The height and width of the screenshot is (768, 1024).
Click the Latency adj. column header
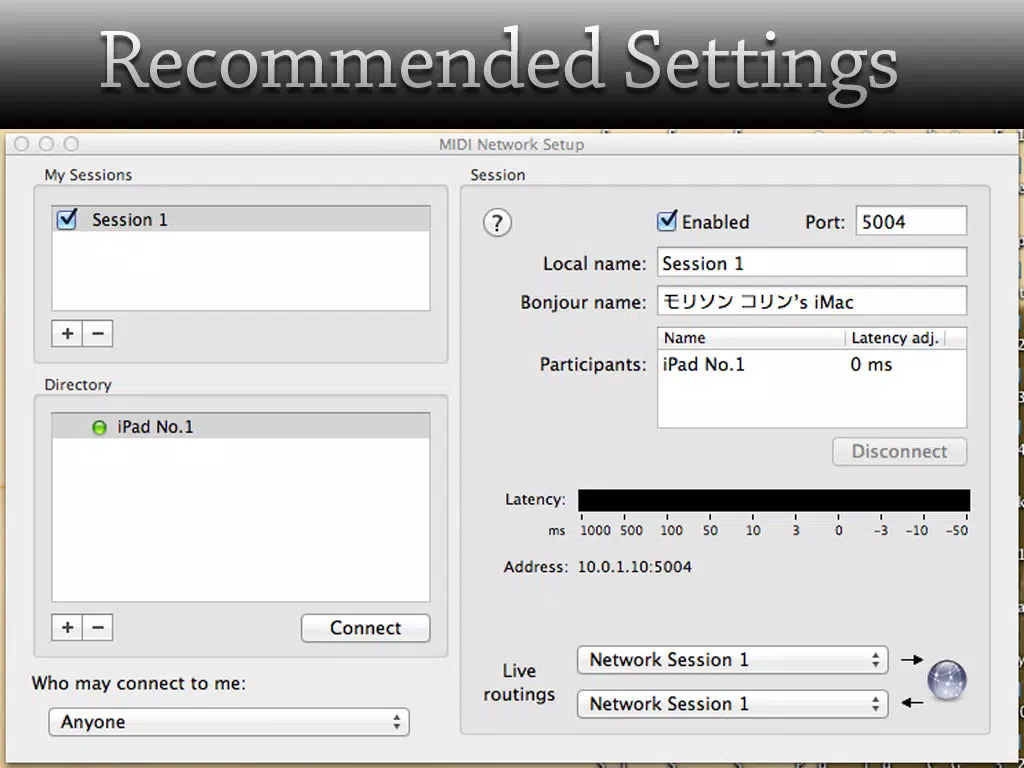895,338
